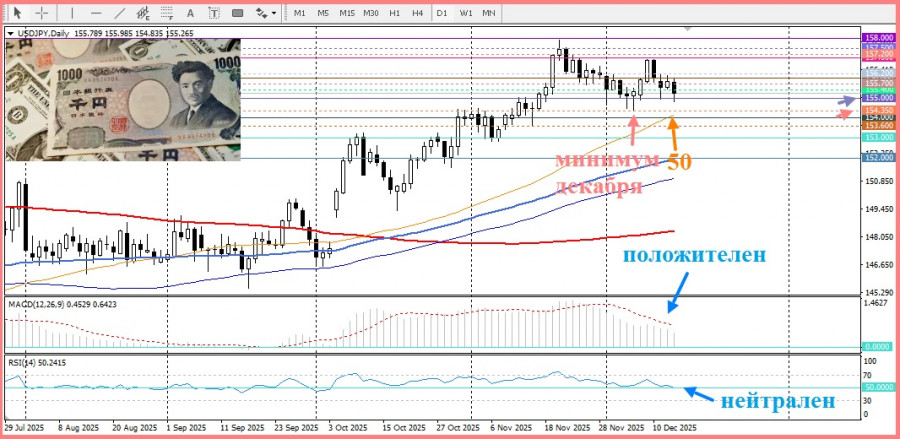The width and height of the screenshot is (900, 439).
Task: Click the MACD(12,26,9) indicator label
Action: [x=40, y=303]
